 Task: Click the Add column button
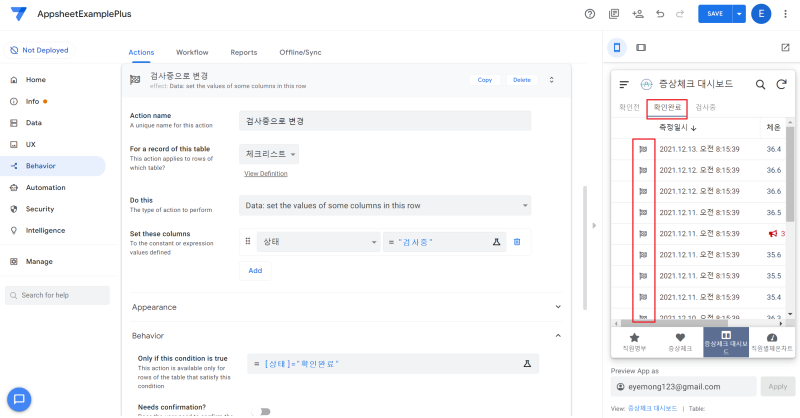click(255, 270)
